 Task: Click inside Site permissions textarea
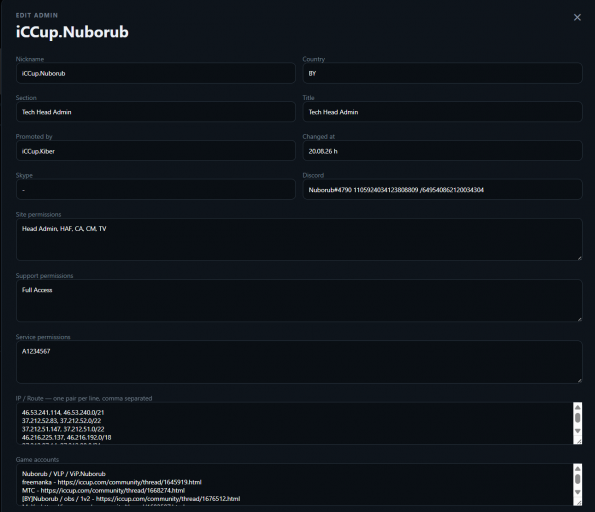(299, 239)
